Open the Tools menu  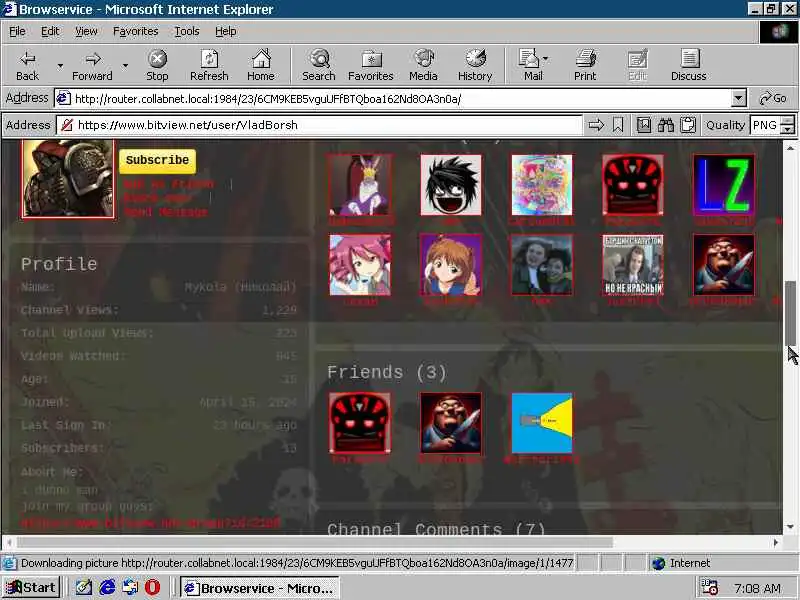187,32
